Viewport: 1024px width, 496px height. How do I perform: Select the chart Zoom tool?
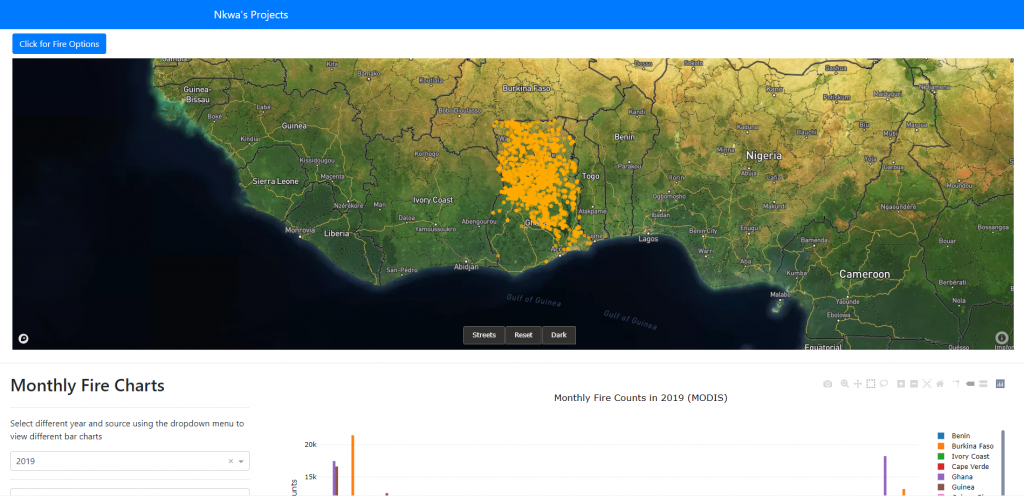(845, 384)
